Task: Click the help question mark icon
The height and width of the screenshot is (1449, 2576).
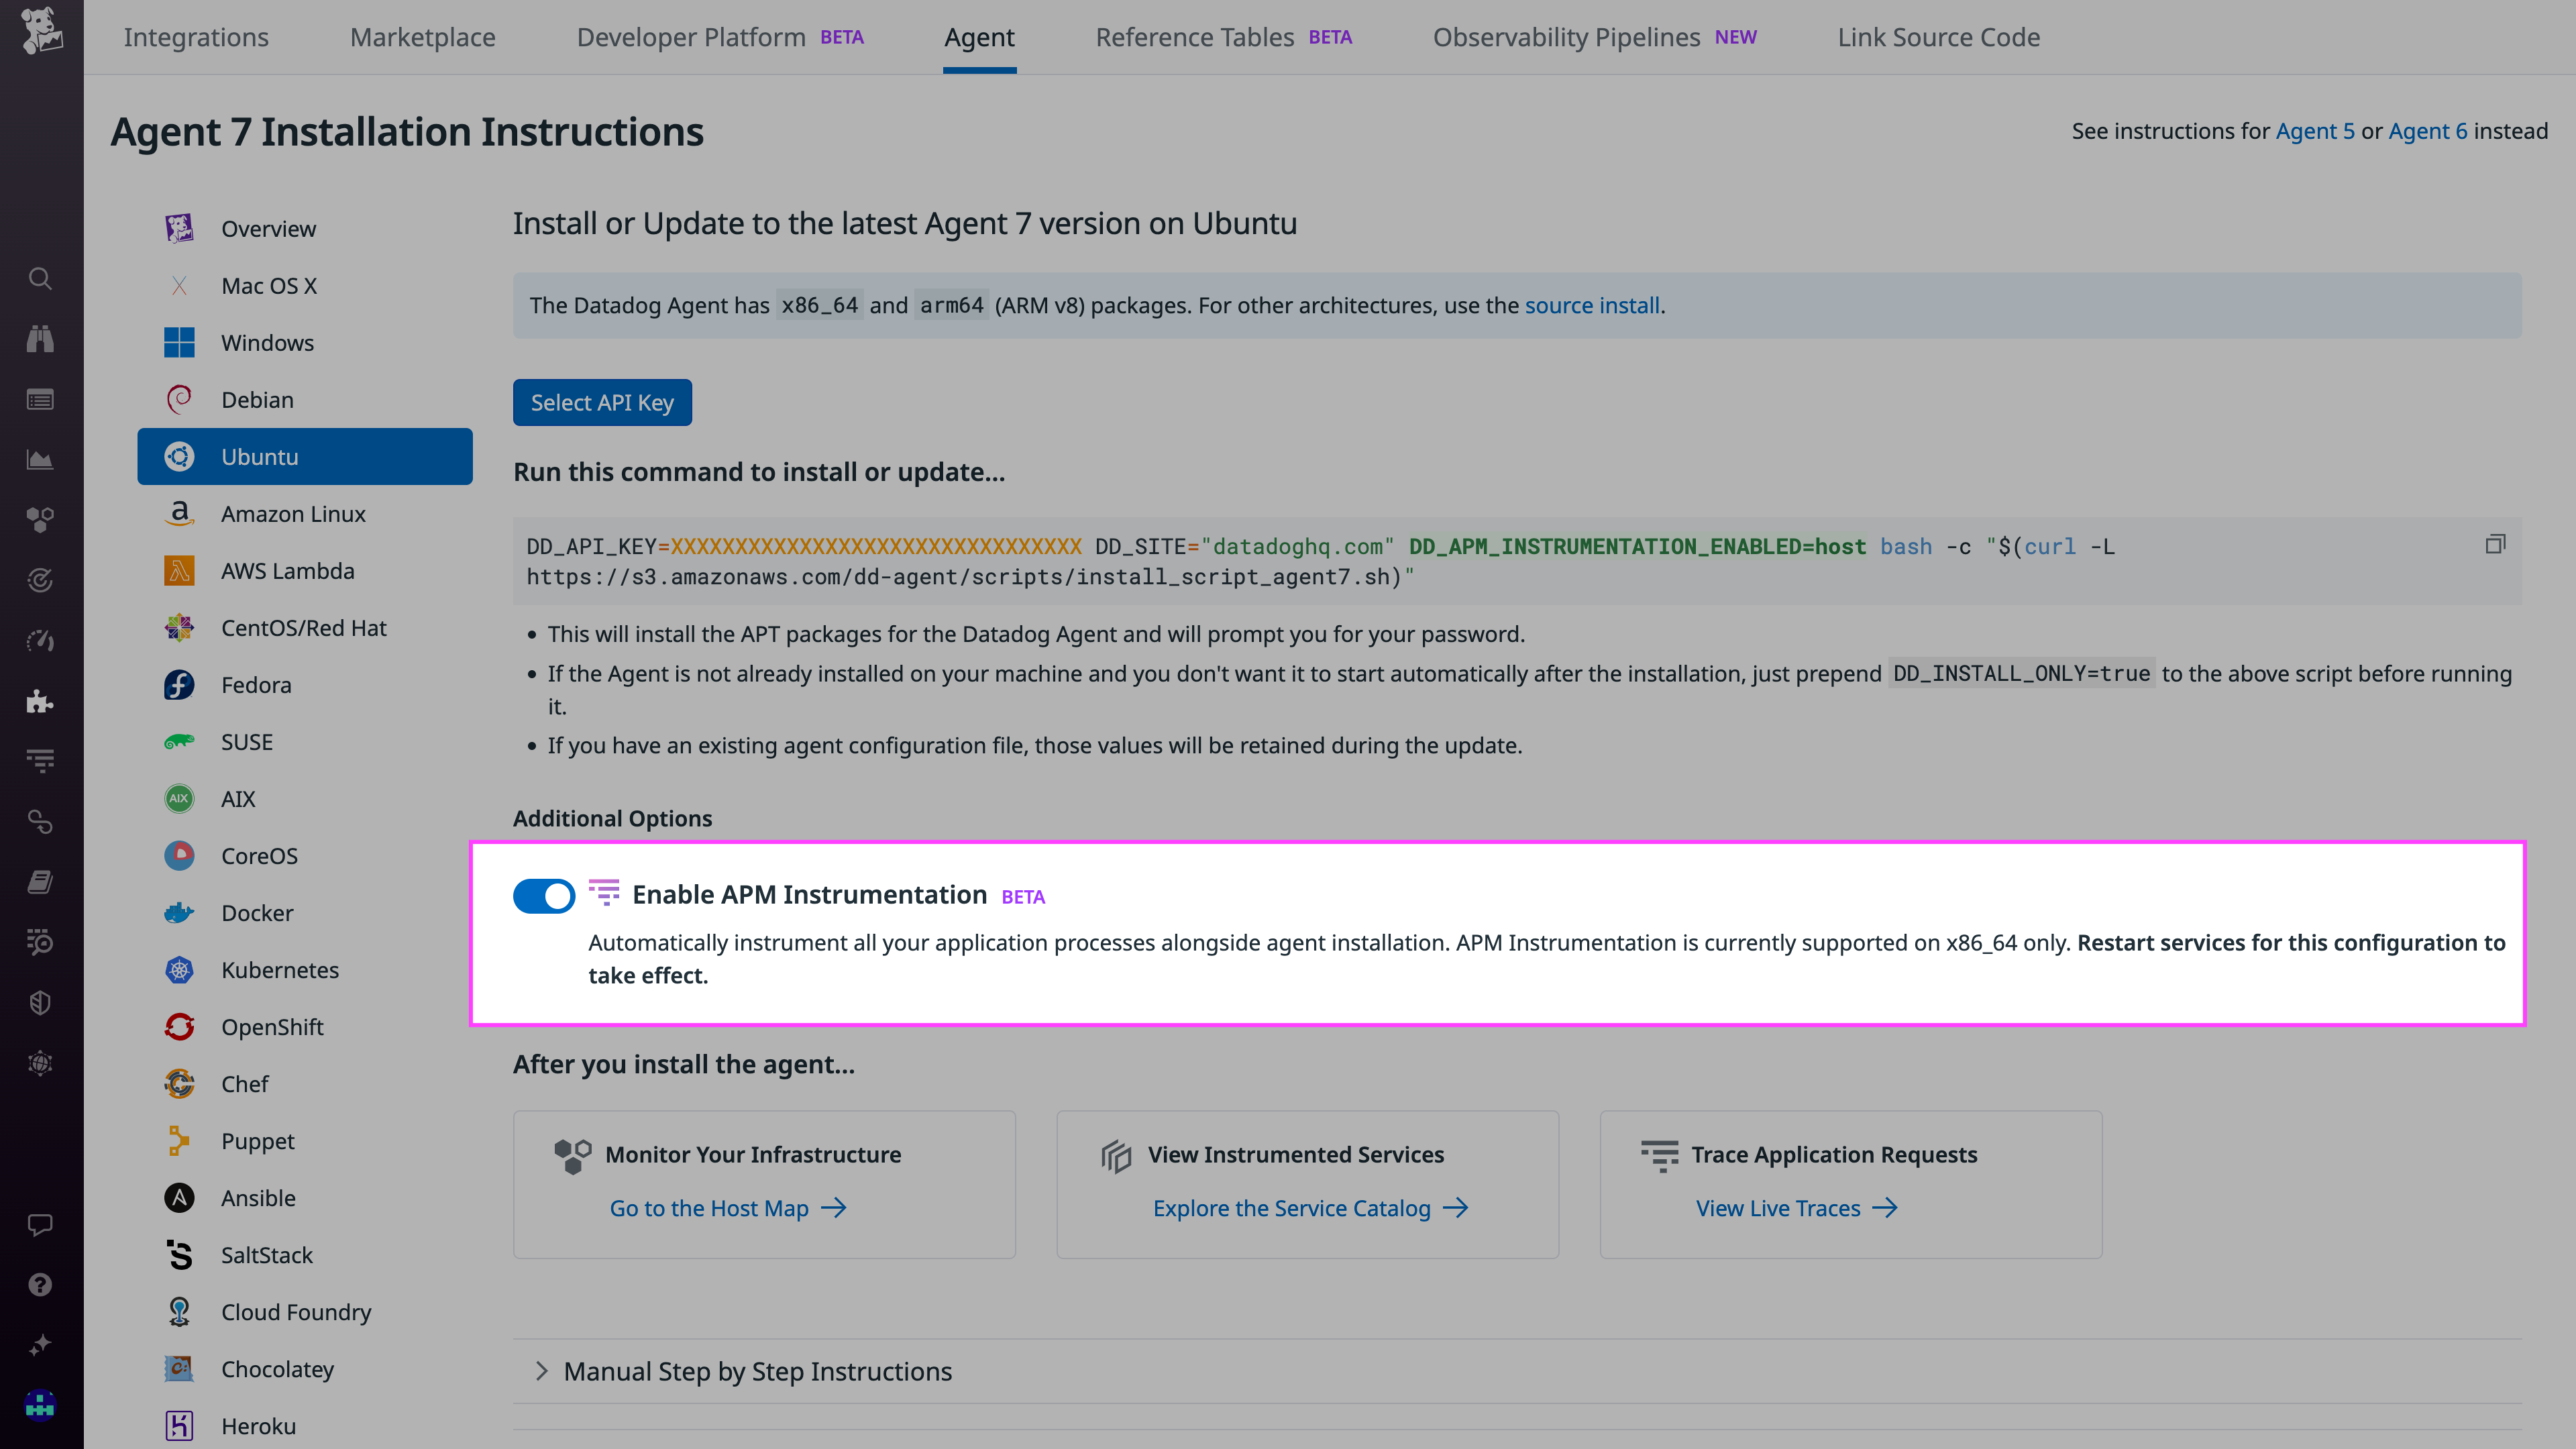Action: click(x=40, y=1284)
